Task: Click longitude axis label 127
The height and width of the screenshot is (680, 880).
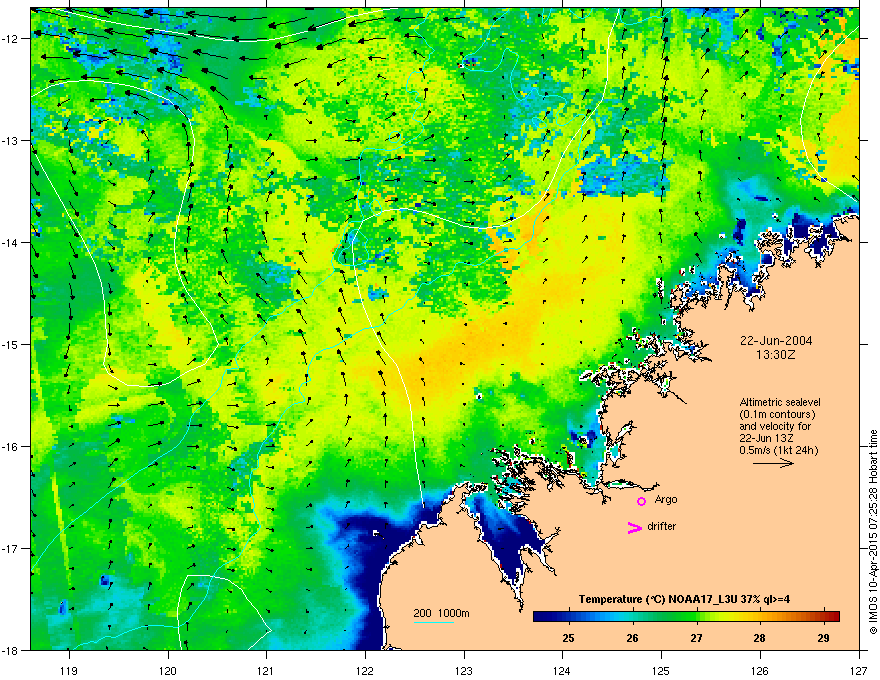Action: [x=859, y=670]
